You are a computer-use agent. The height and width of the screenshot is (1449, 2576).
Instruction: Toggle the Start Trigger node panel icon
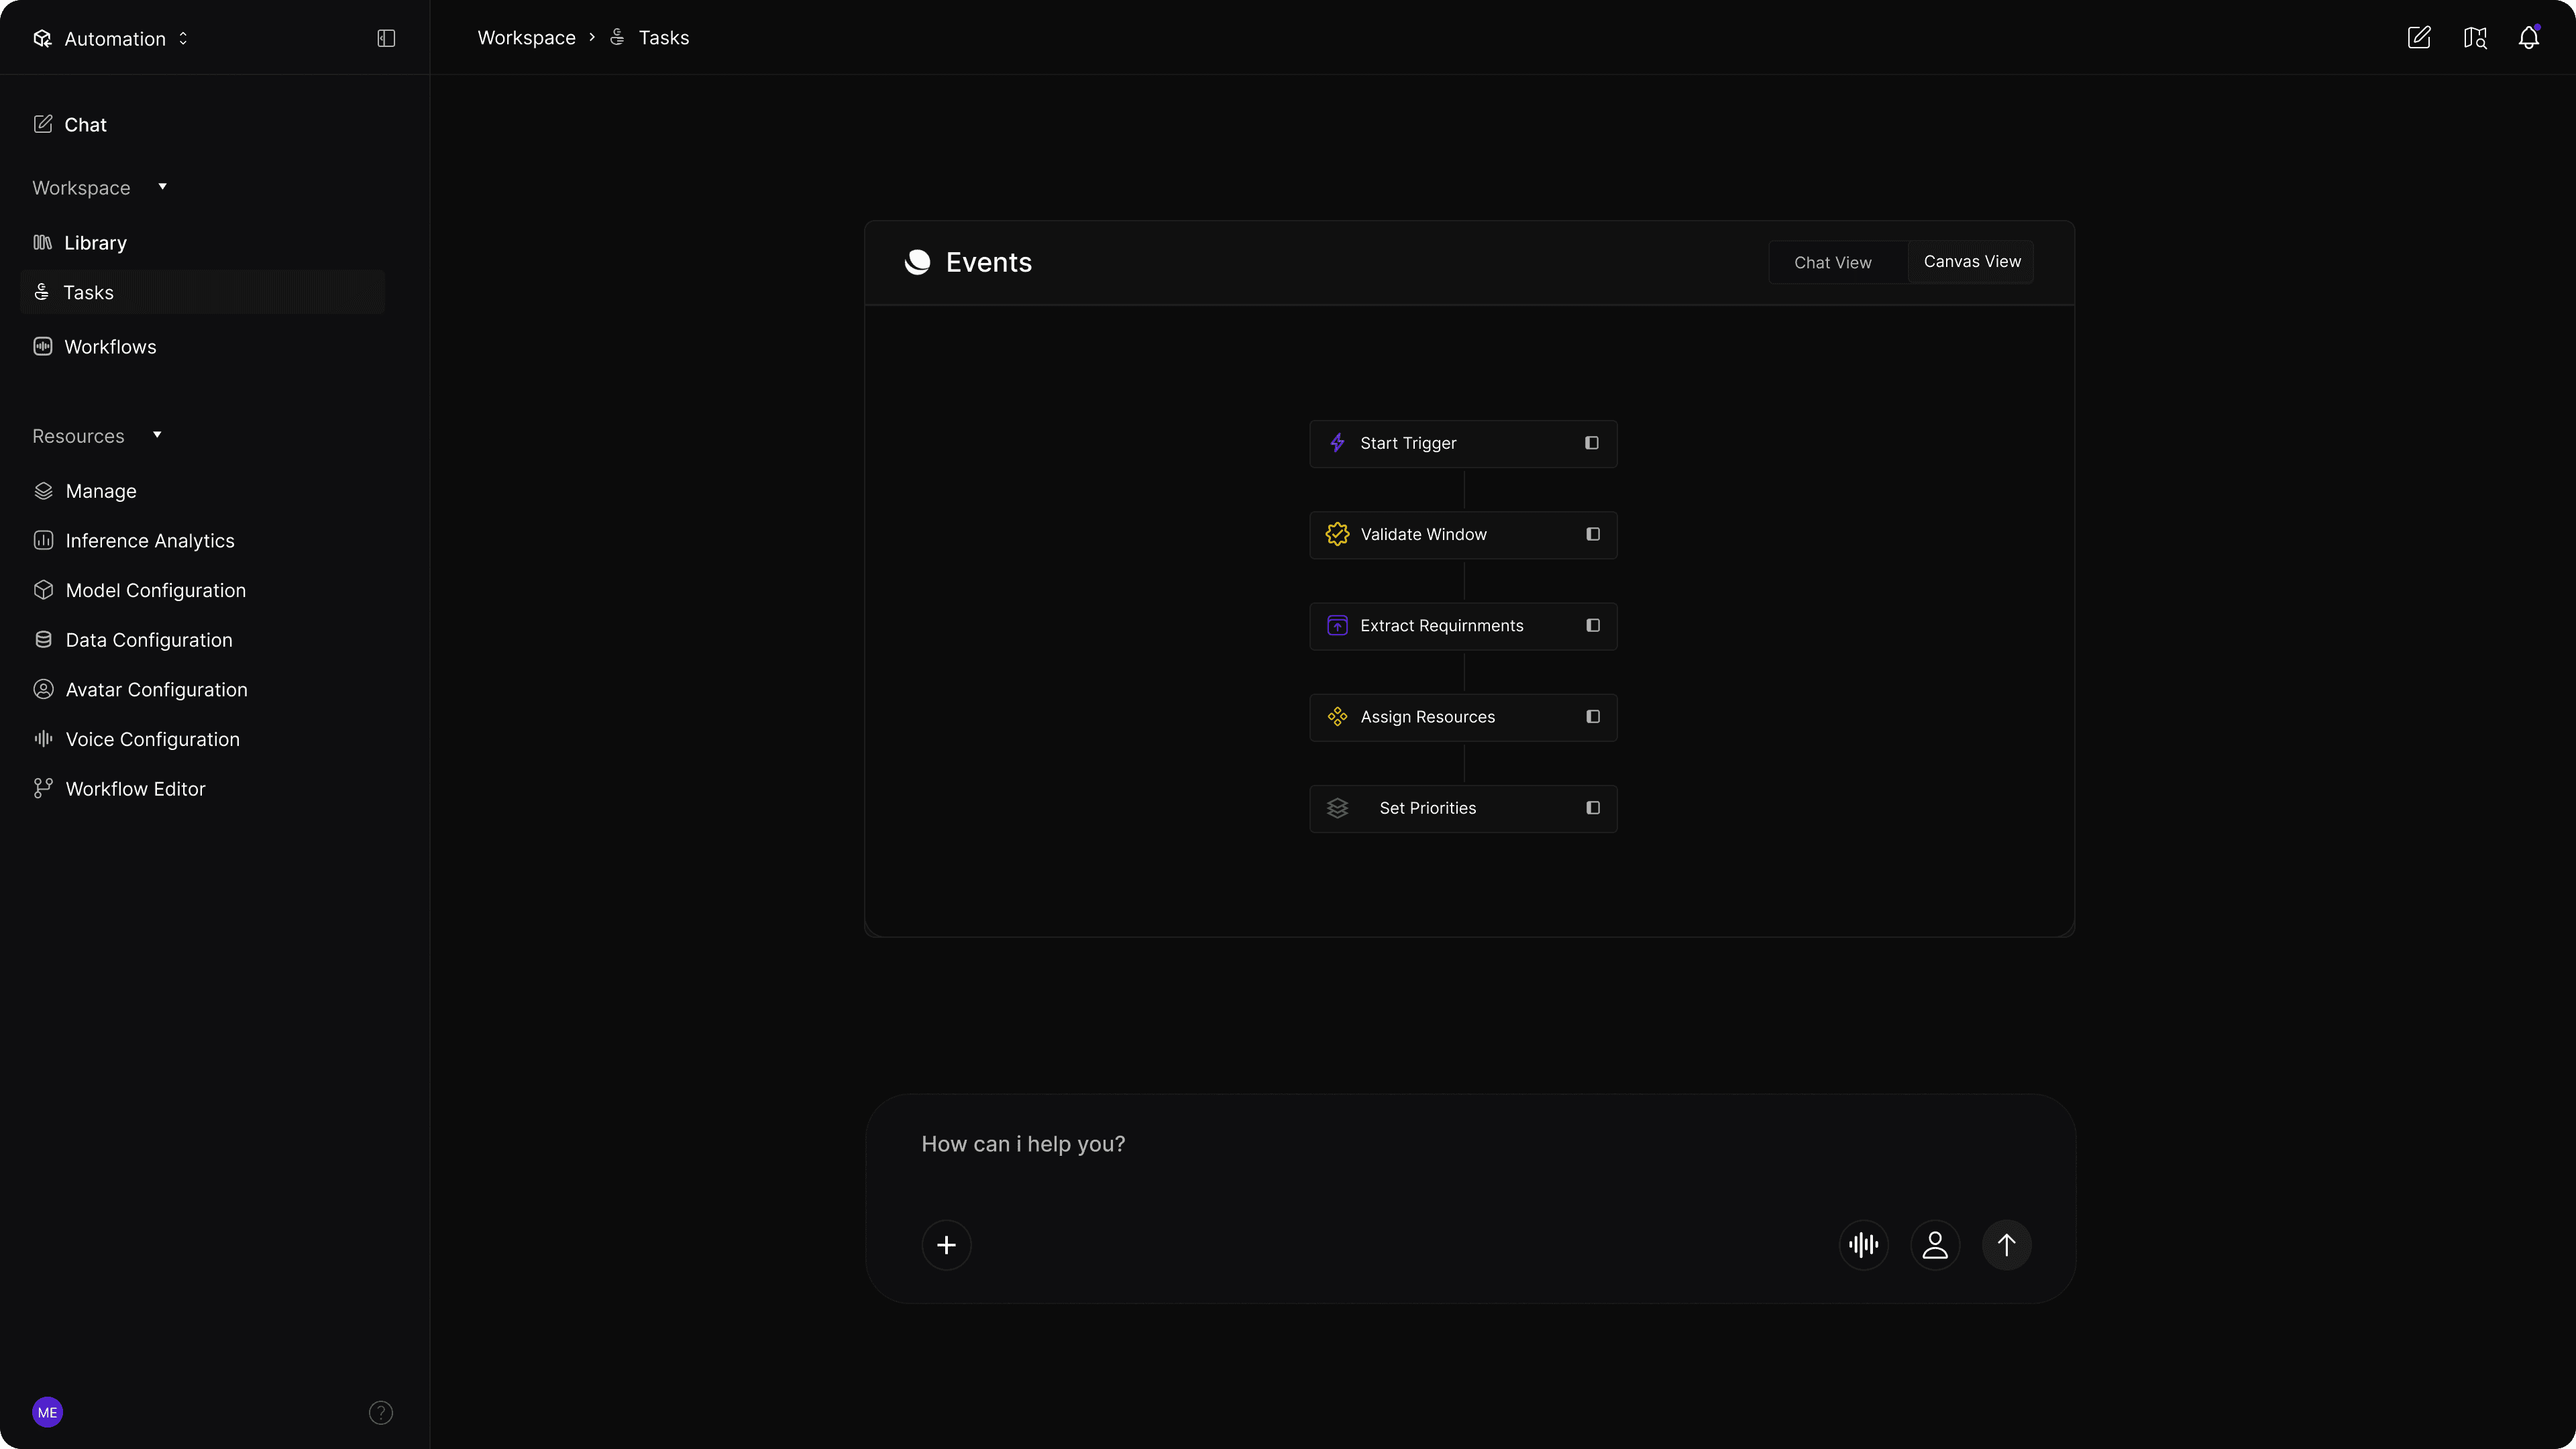click(x=1592, y=443)
